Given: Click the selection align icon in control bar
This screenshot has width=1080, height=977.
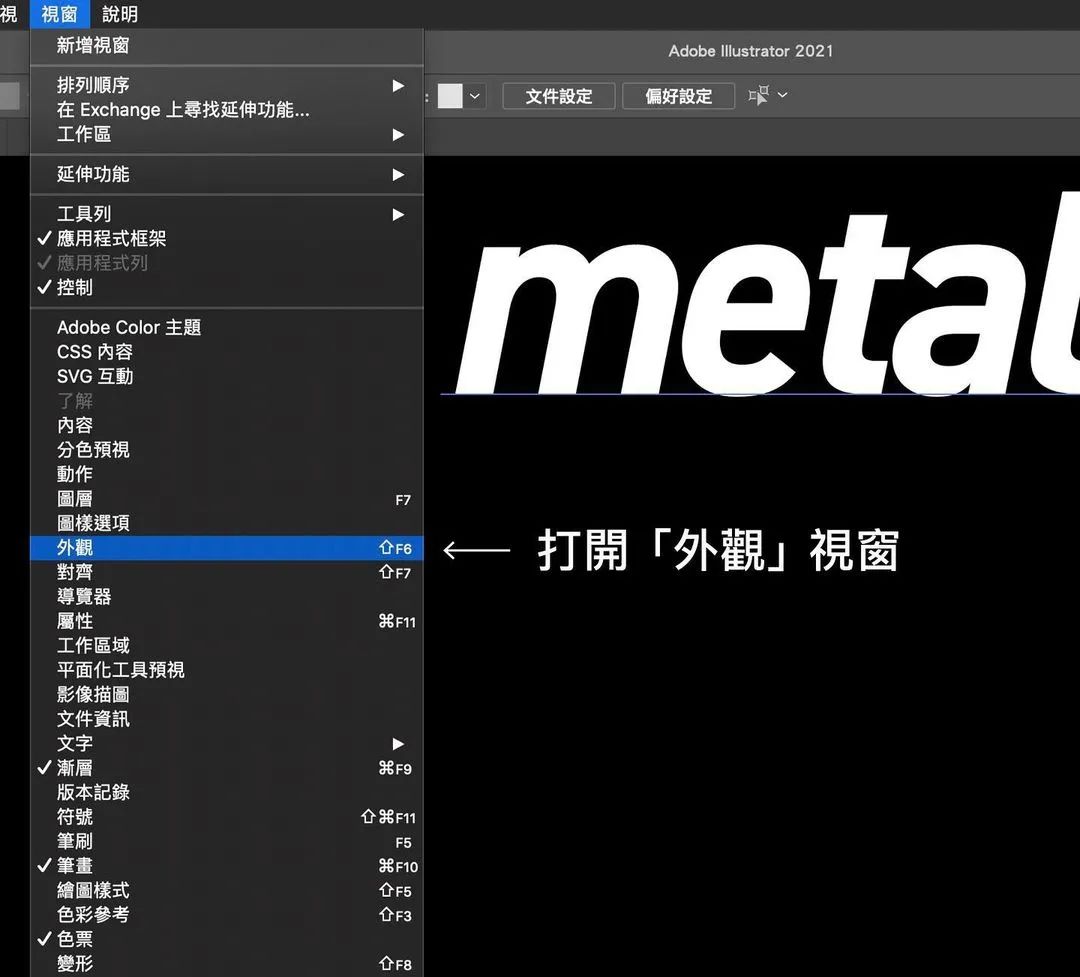Looking at the screenshot, I should [759, 95].
